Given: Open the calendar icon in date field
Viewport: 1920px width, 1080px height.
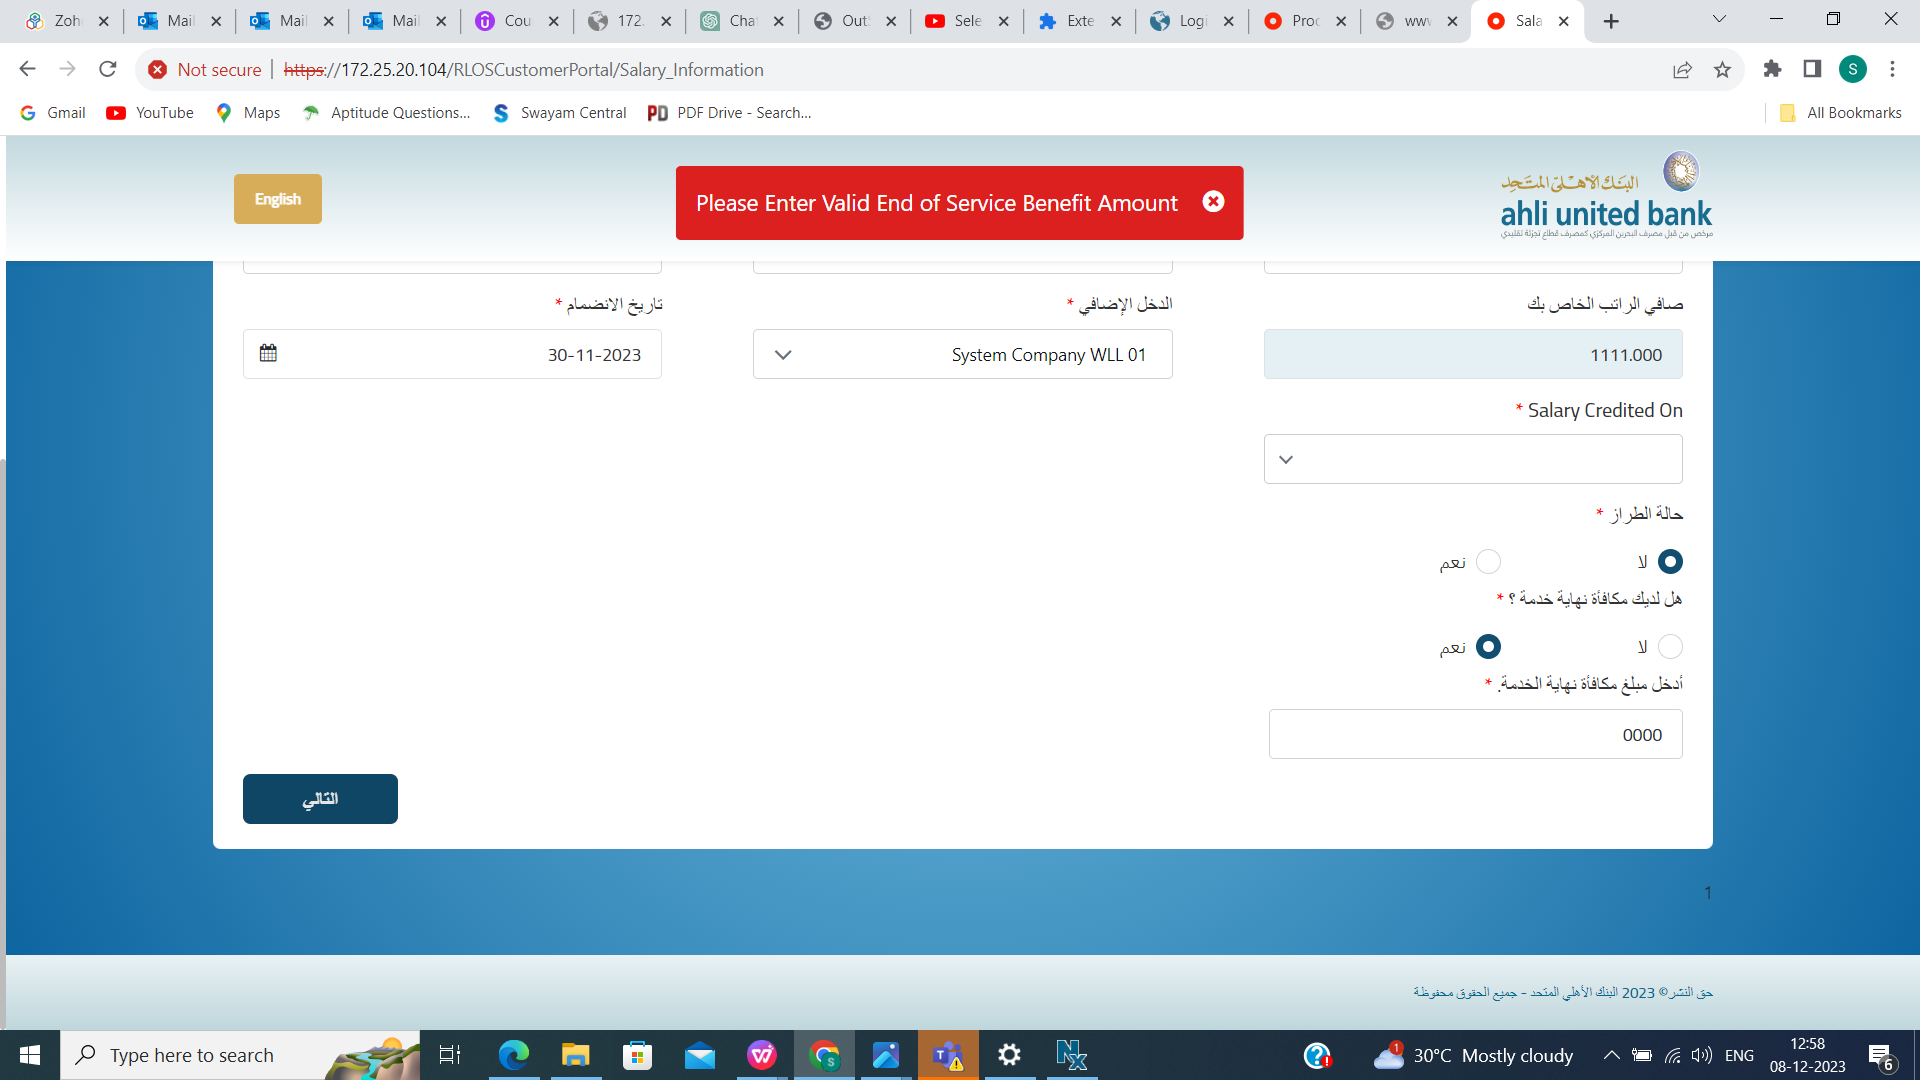Looking at the screenshot, I should pyautogui.click(x=268, y=353).
